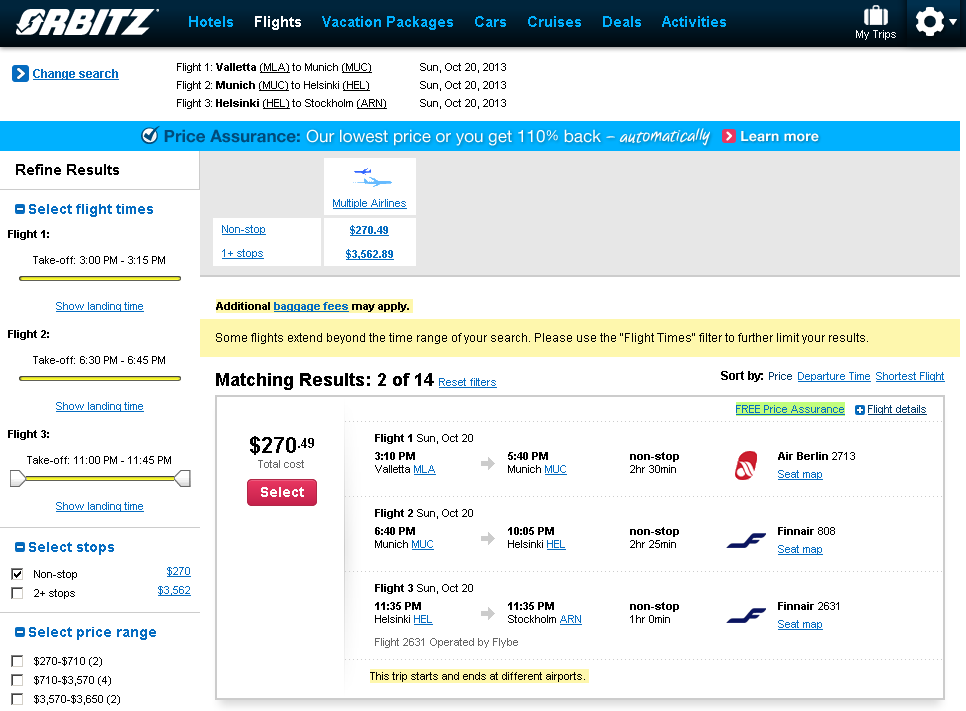Click the Orbitz logo
This screenshot has height=711, width=966.
click(x=87, y=22)
